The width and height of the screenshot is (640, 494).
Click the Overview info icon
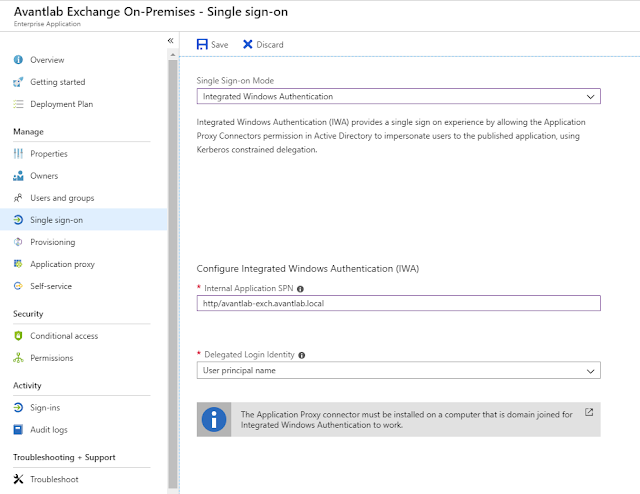pyautogui.click(x=18, y=60)
